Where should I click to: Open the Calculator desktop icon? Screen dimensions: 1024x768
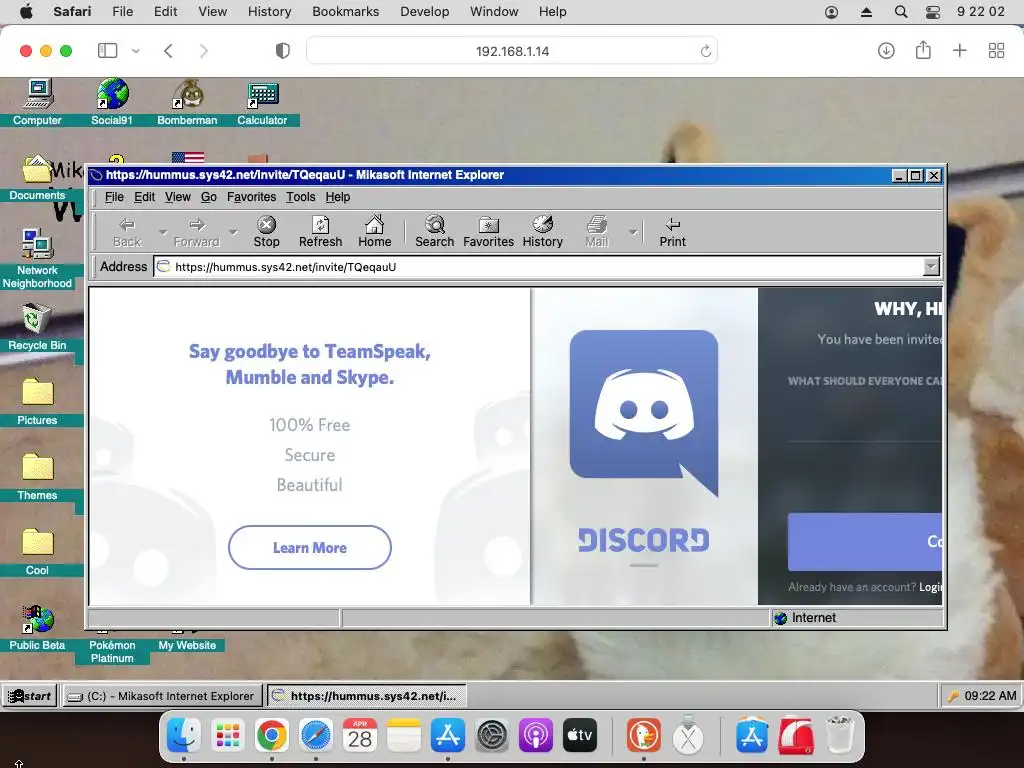(x=262, y=102)
